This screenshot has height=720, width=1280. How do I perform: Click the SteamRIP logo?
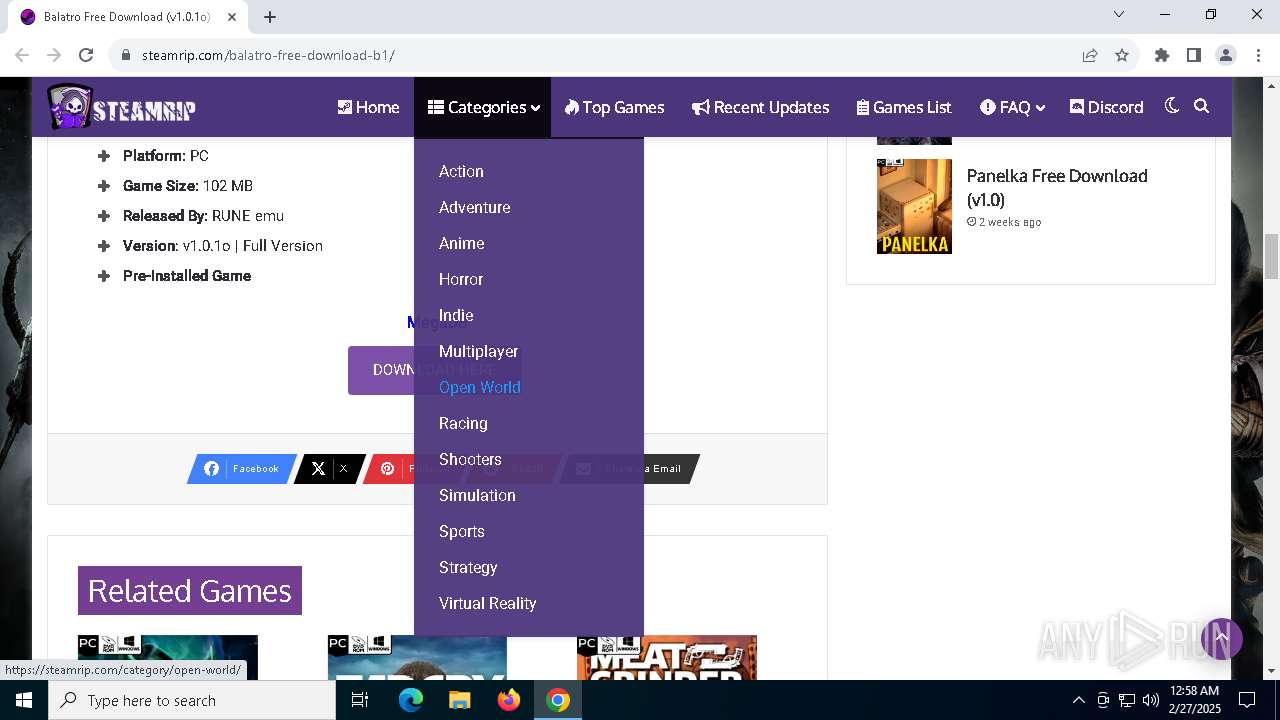(121, 107)
